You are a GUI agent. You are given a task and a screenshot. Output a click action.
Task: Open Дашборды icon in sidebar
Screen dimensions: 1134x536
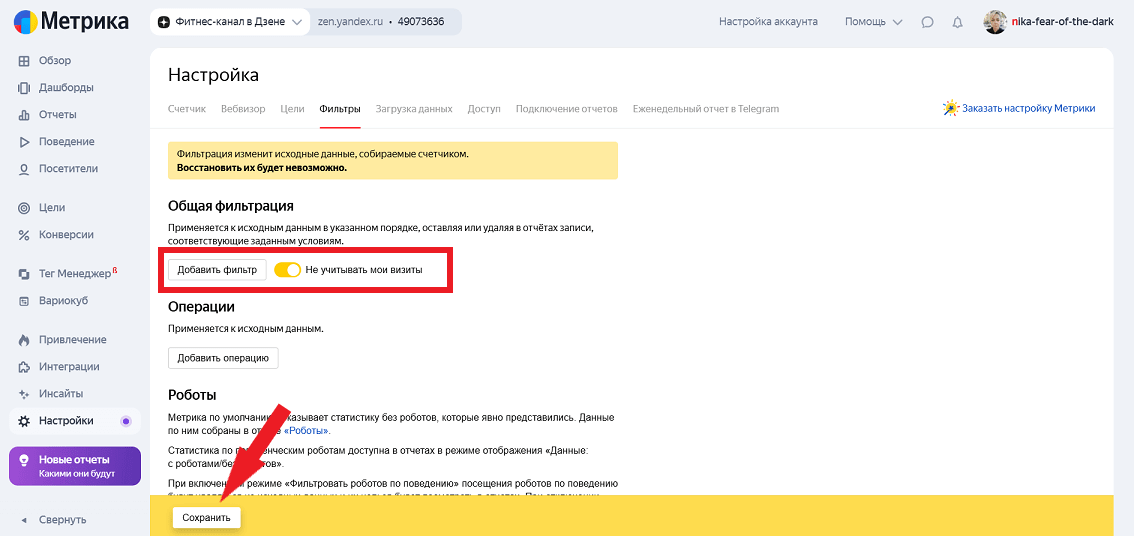point(24,88)
